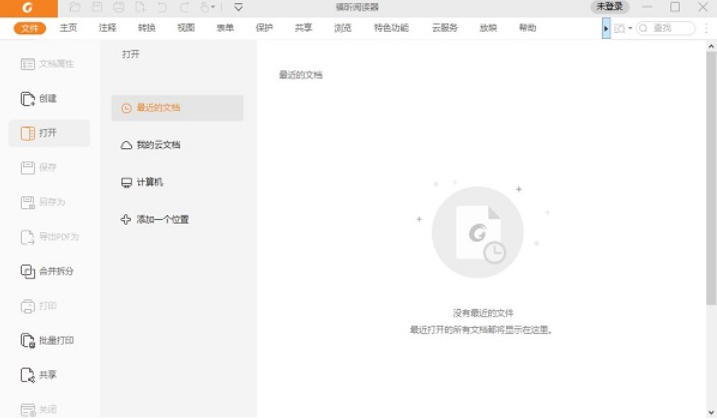The height and width of the screenshot is (419, 717).
Task: Click the undo arrow in quick access toolbar
Action: (162, 7)
